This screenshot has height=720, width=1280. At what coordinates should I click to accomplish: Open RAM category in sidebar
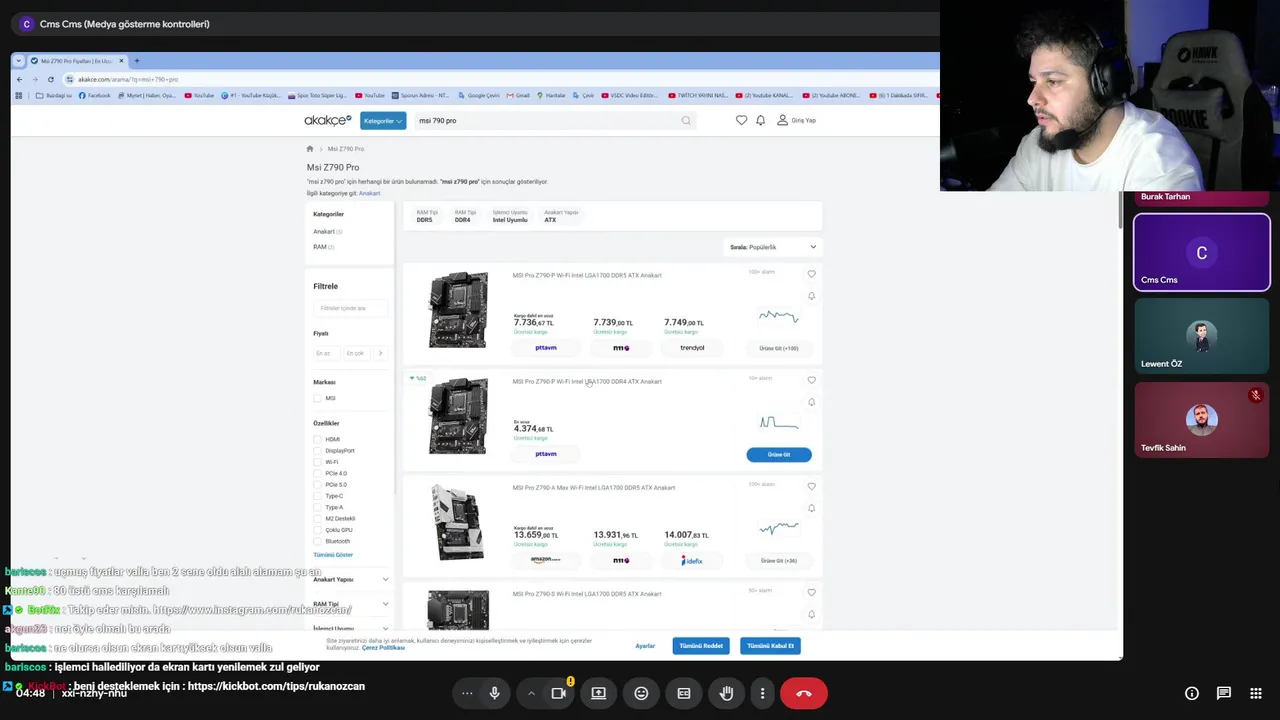pyautogui.click(x=320, y=247)
